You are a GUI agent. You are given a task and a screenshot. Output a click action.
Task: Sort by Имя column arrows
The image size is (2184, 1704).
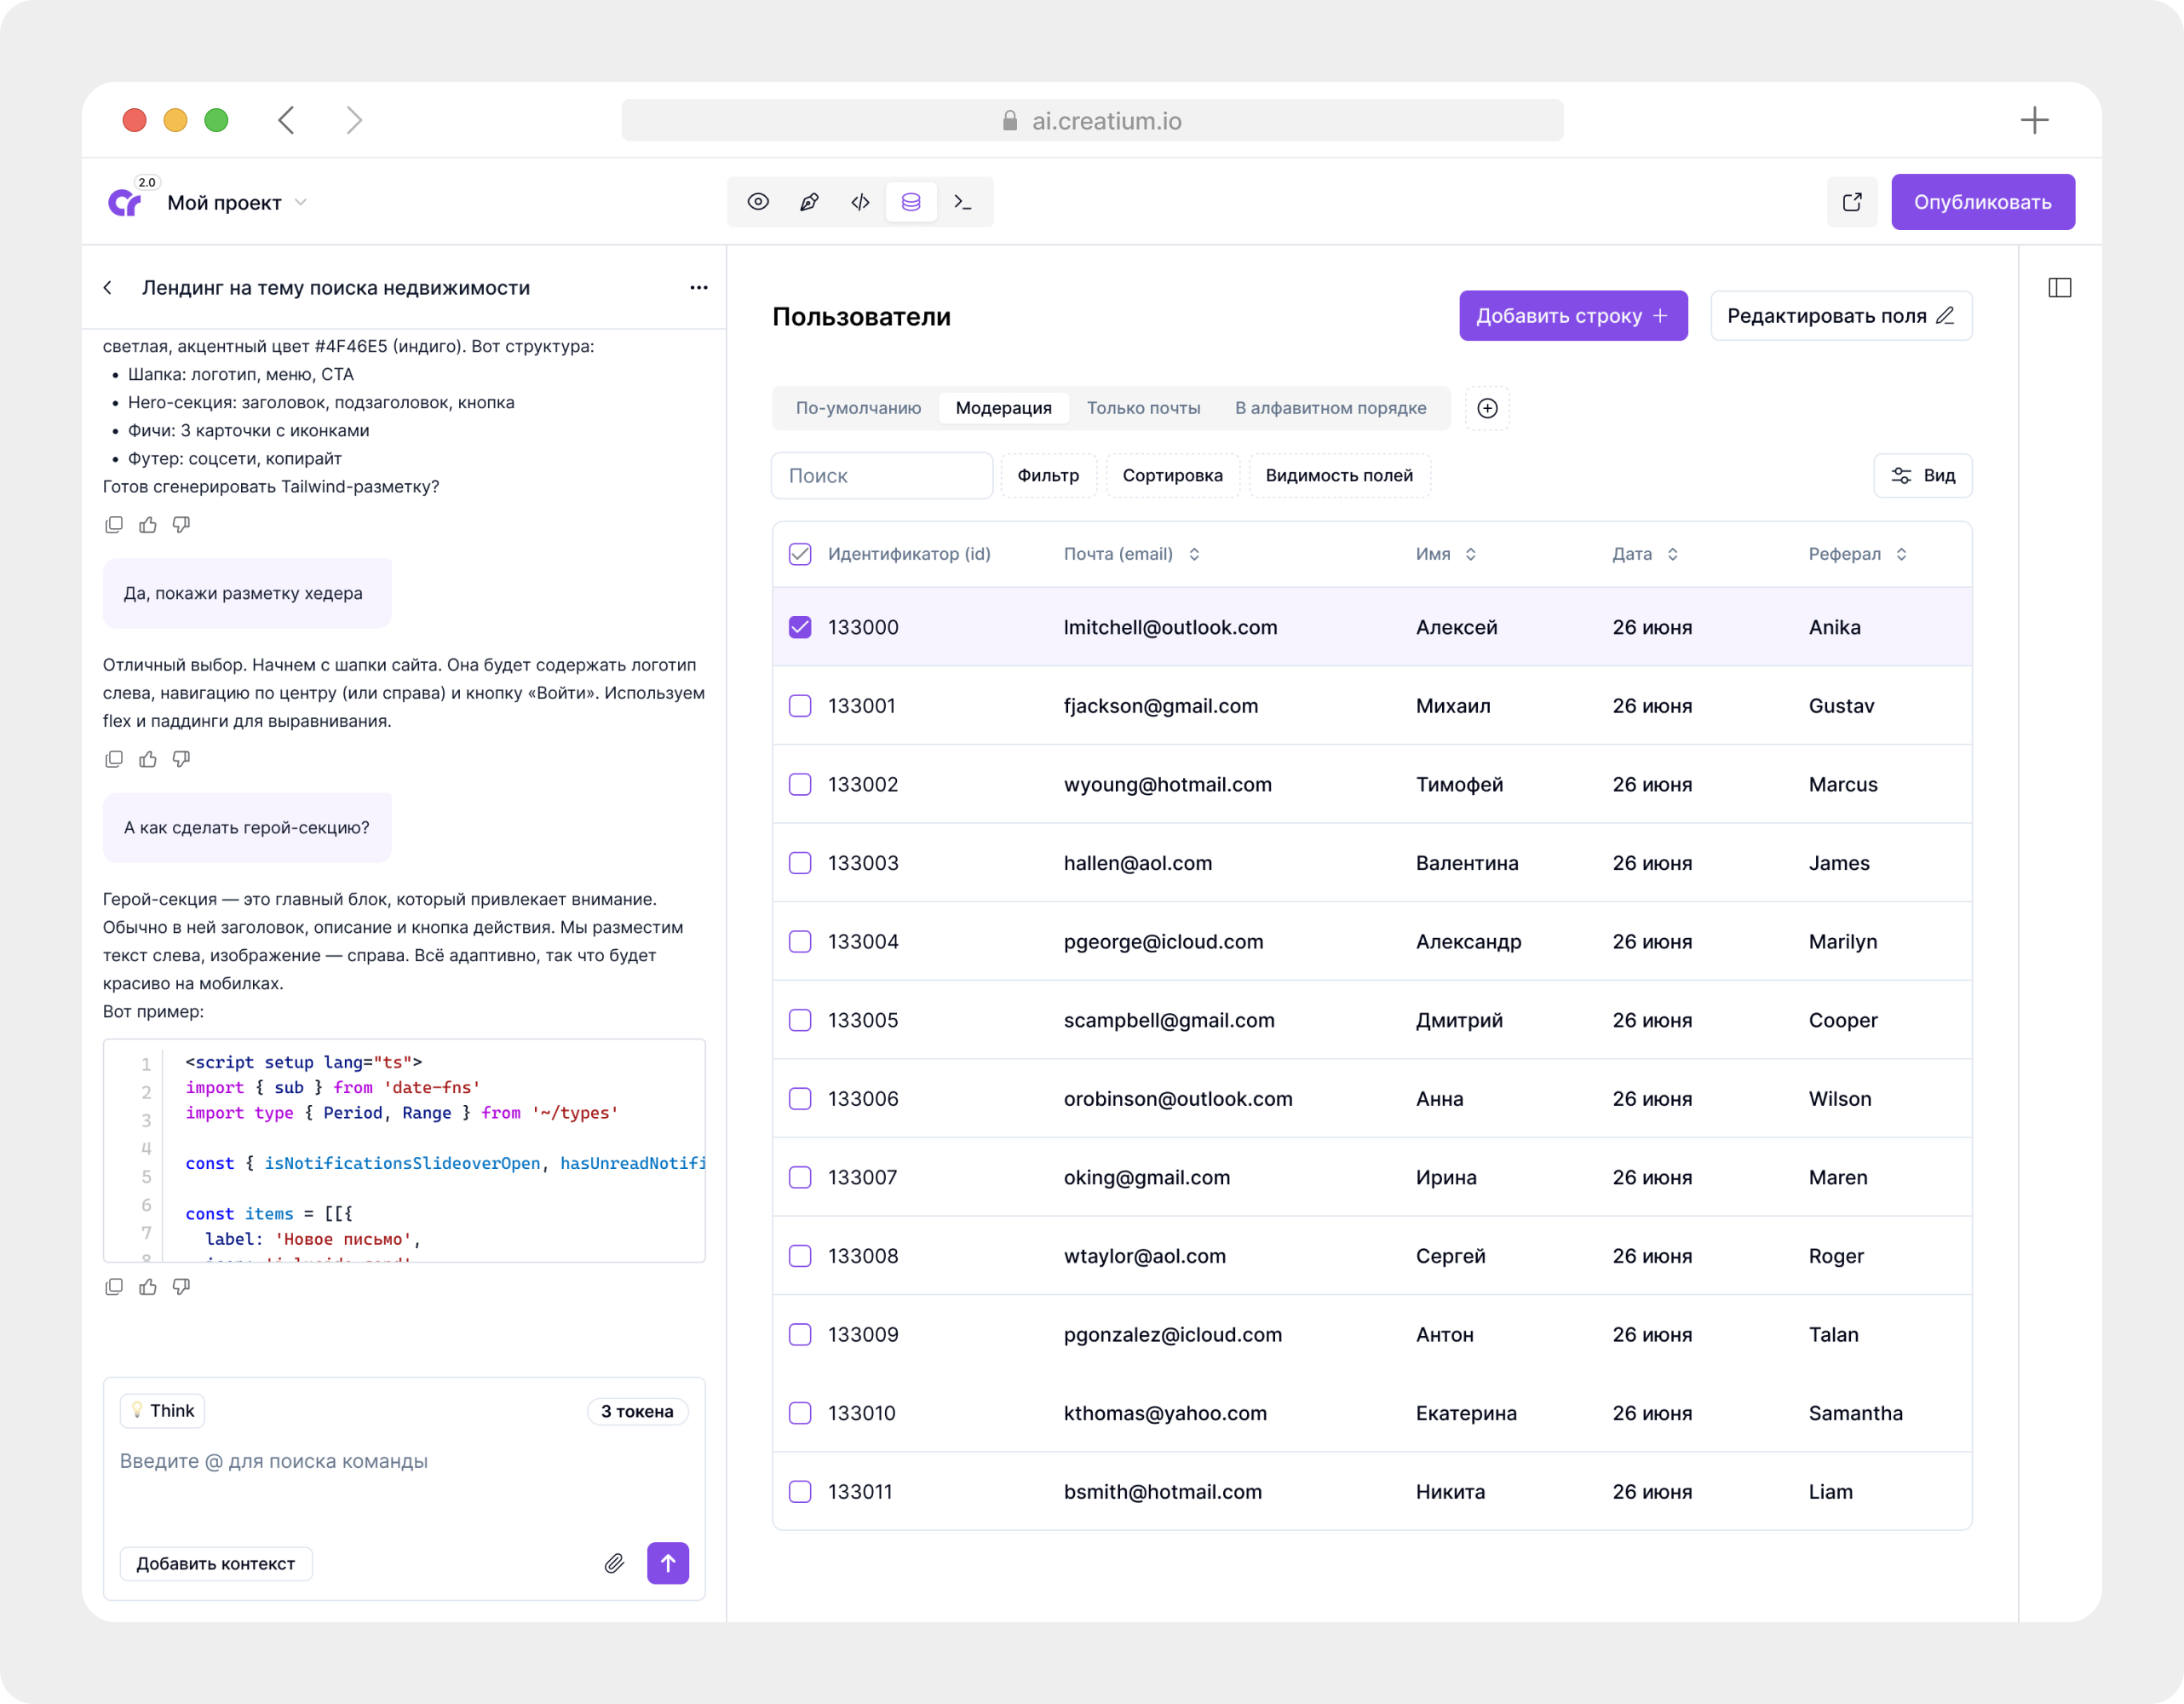point(1470,554)
